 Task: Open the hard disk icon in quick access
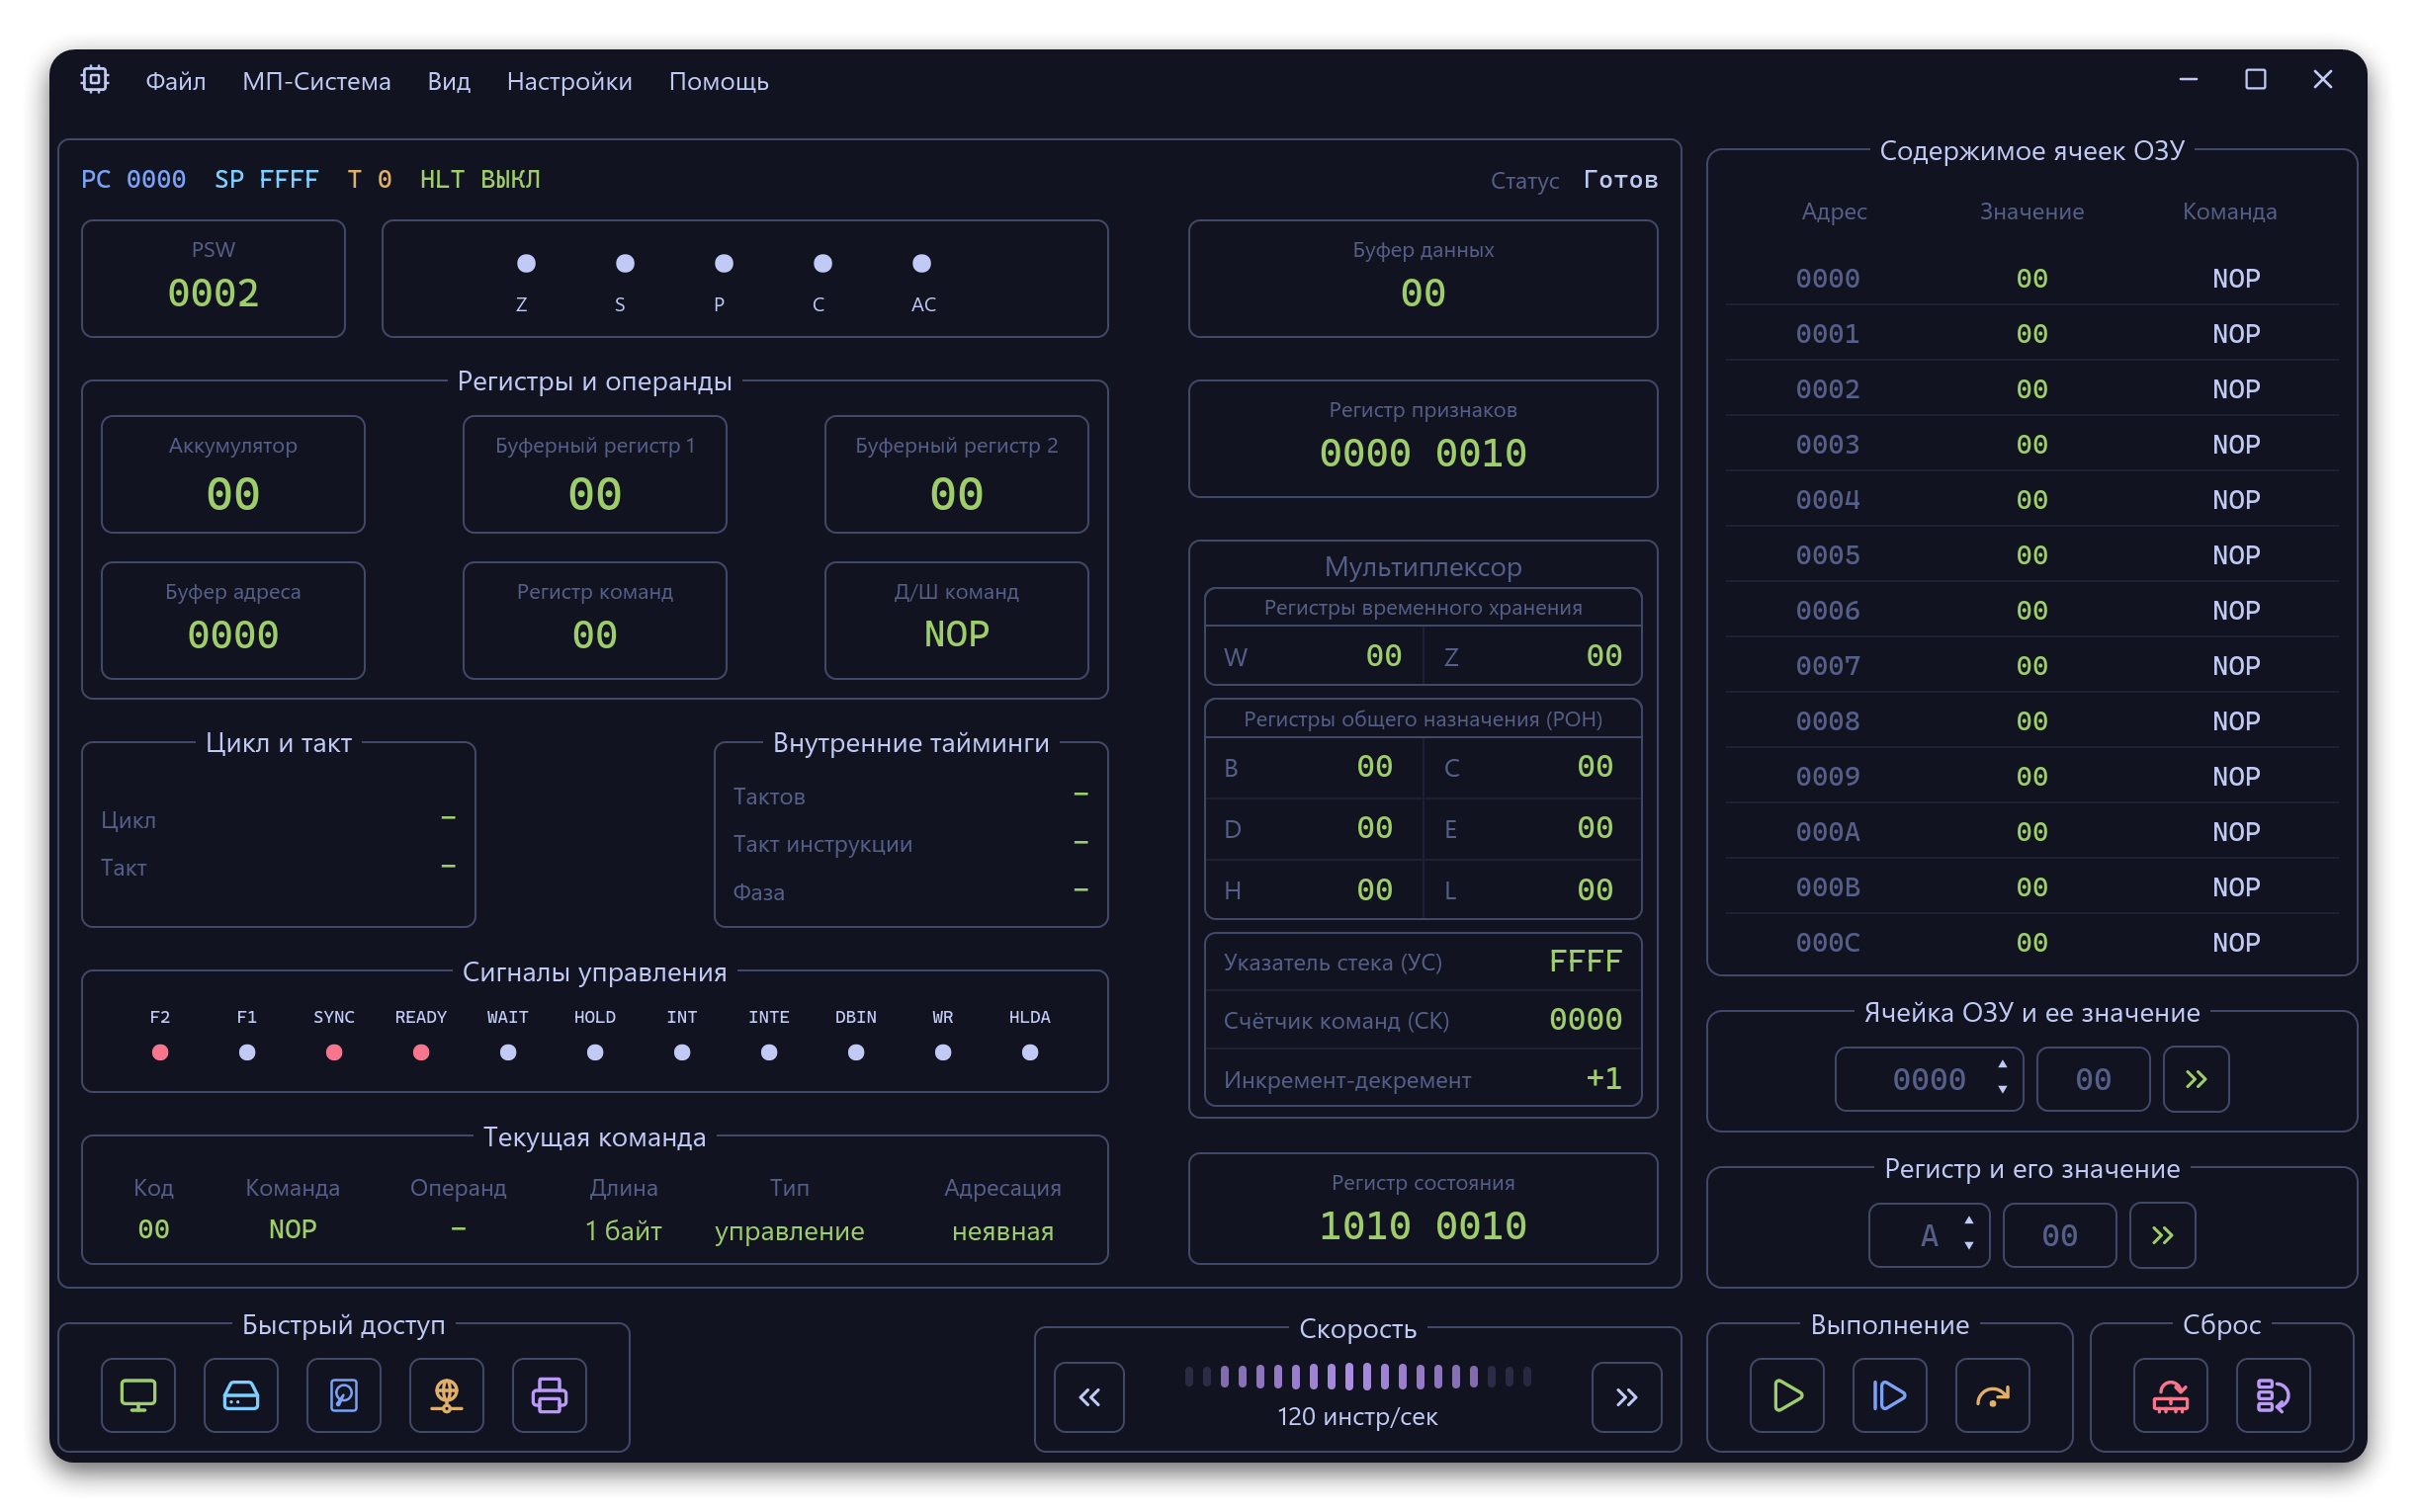344,1395
